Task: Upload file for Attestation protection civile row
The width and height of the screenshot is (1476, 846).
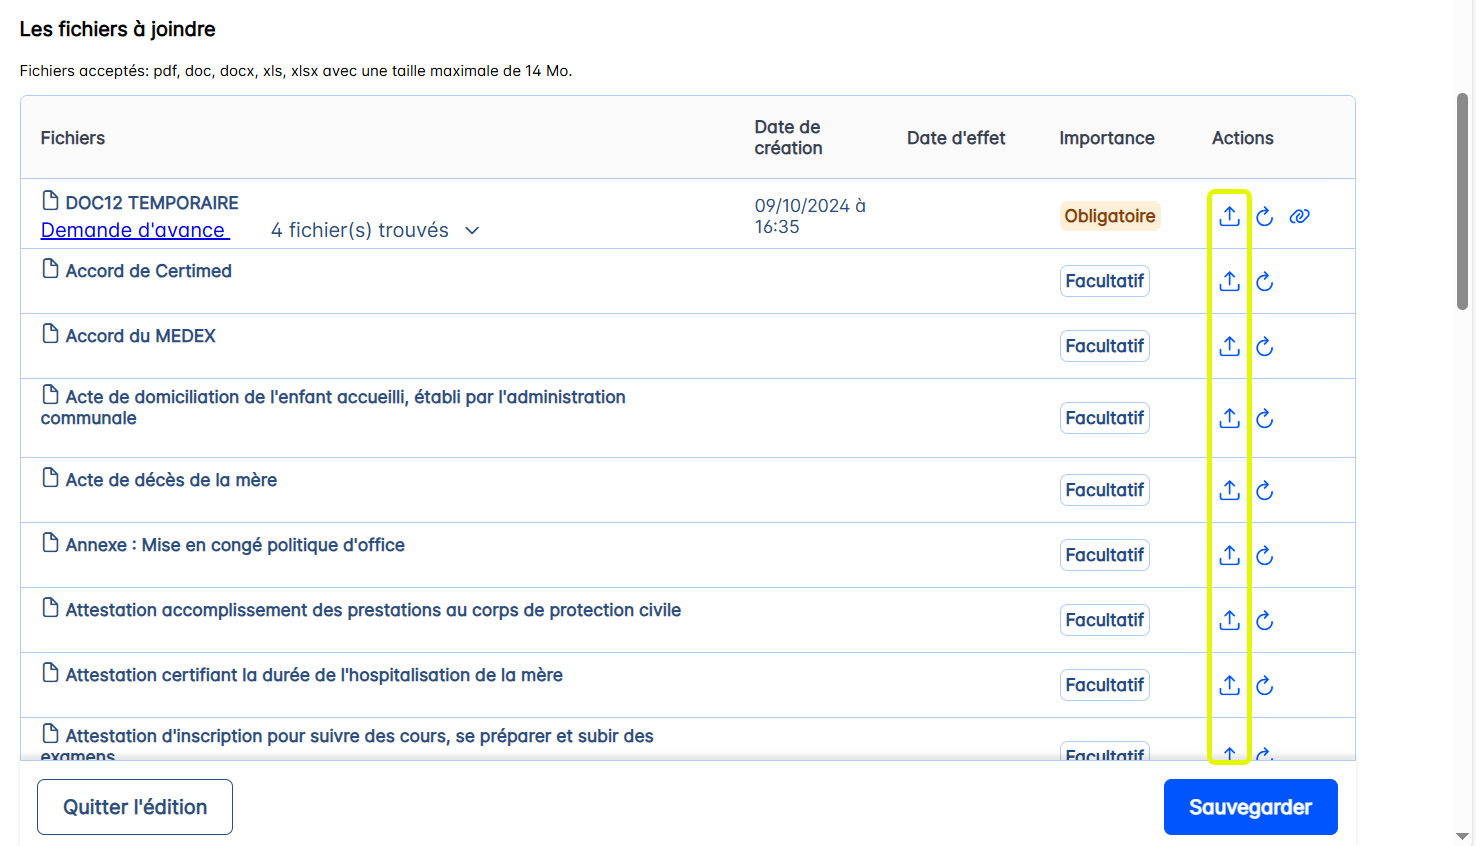Action: coord(1229,620)
